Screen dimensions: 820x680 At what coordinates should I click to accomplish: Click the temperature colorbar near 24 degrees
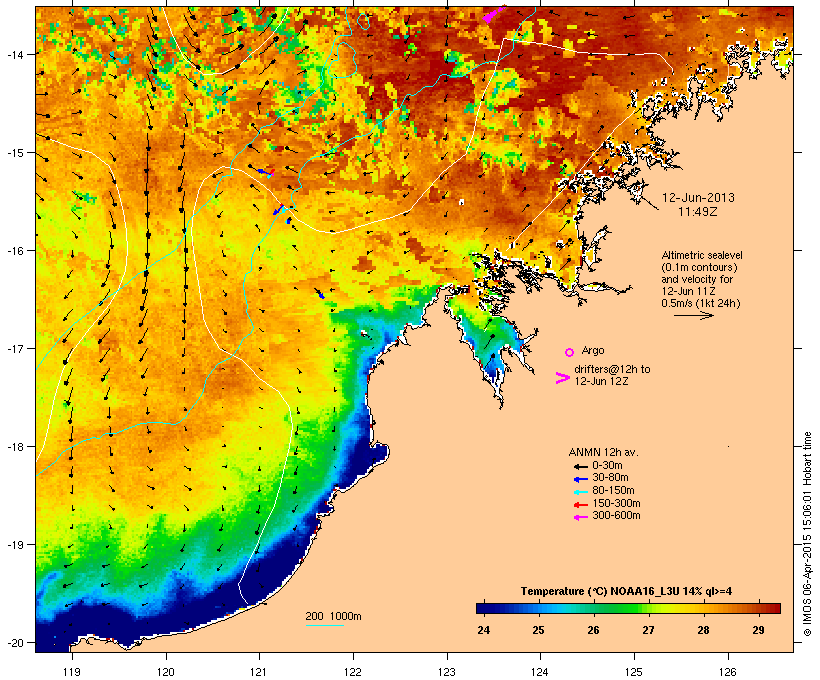click(x=484, y=608)
